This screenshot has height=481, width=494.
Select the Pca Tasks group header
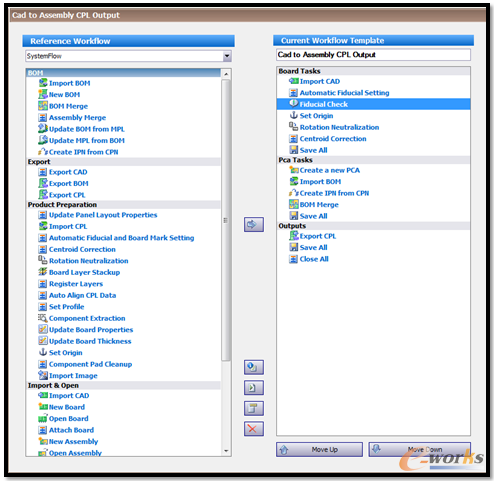coord(373,160)
